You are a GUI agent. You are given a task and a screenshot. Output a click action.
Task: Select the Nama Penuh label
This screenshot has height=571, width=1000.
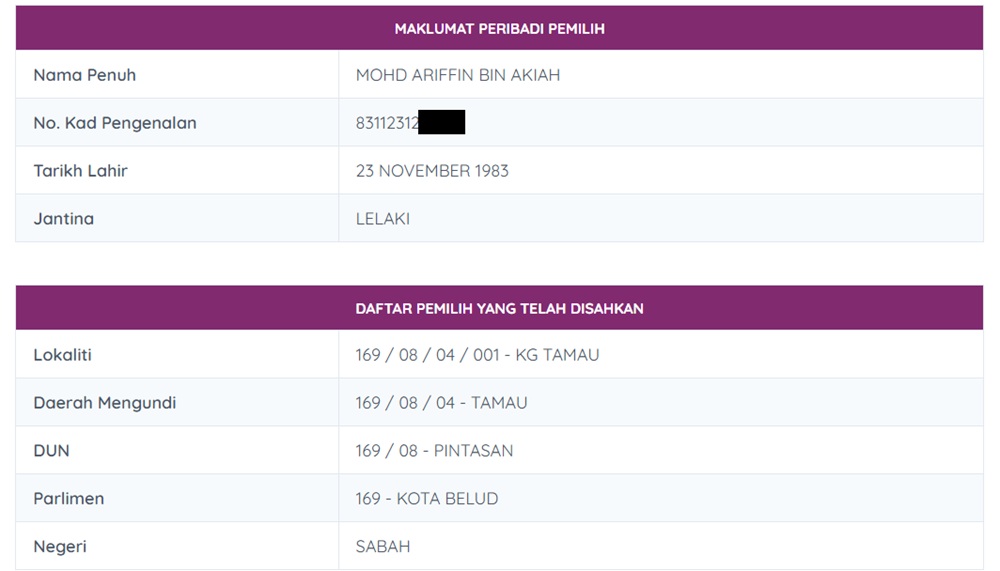pyautogui.click(x=84, y=75)
